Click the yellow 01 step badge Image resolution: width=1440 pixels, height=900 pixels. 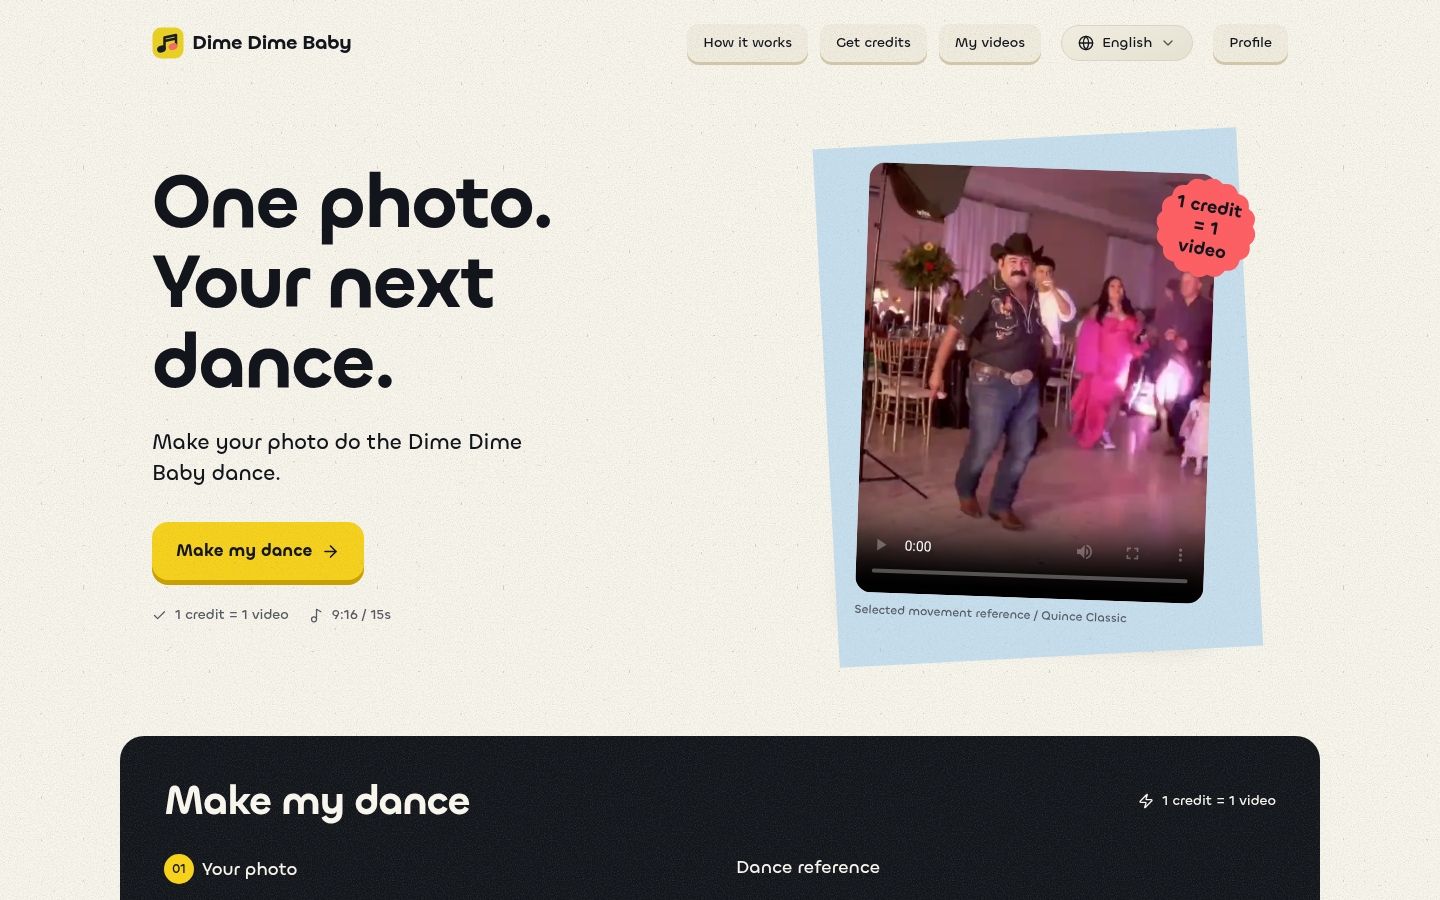(179, 869)
